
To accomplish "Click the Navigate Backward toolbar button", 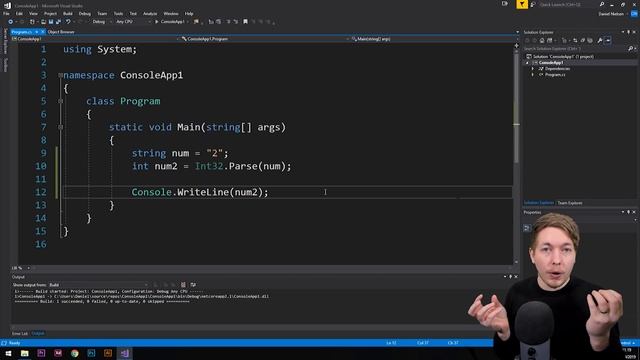I will (11, 22).
